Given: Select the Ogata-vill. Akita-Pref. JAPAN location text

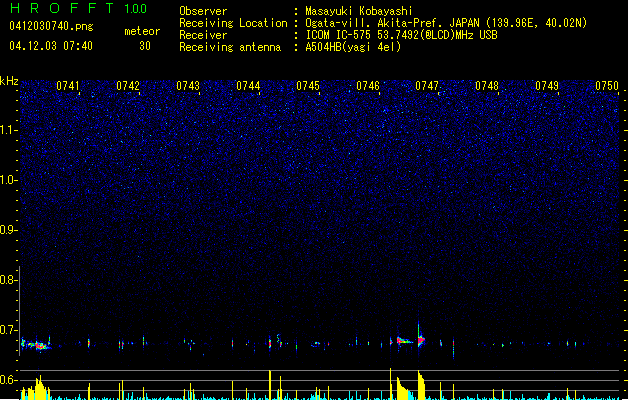Looking at the screenshot, I should 446,23.
